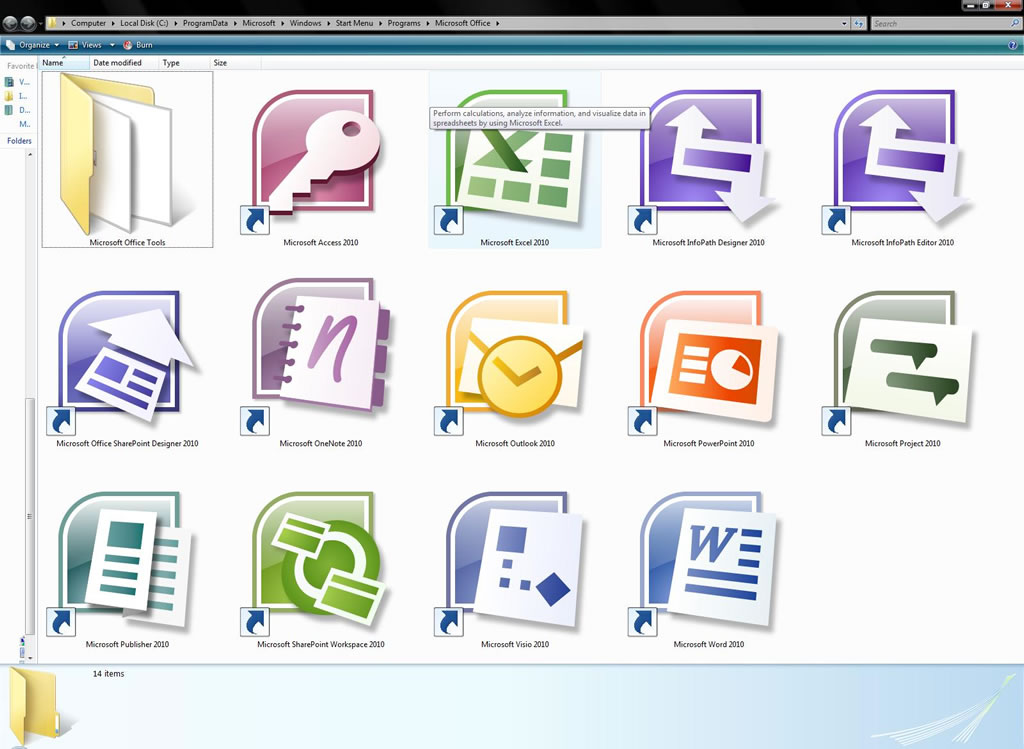This screenshot has width=1024, height=749.
Task: Click the Microsoft Office breadcrumb segment
Action: pyautogui.click(x=462, y=23)
